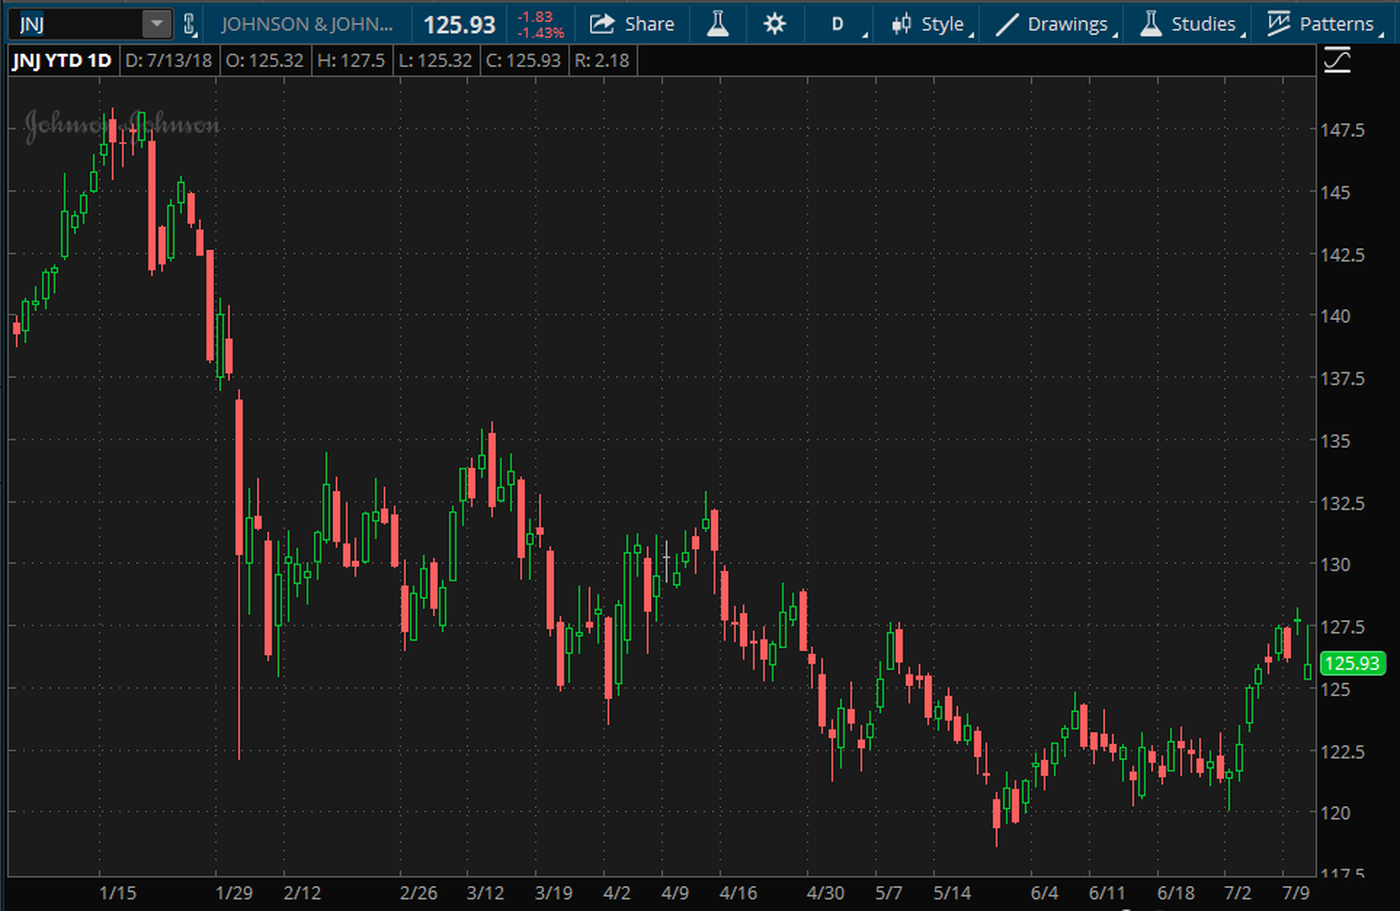1400x911 pixels.
Task: Open the D timeframe dropdown
Action: click(x=838, y=24)
